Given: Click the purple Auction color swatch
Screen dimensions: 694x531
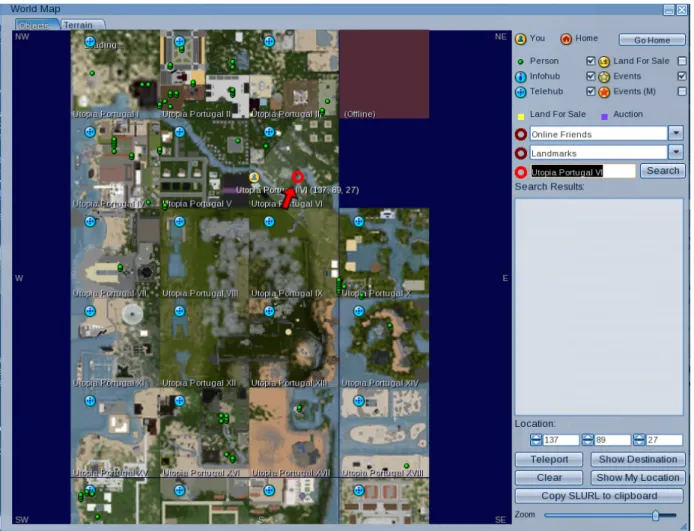Looking at the screenshot, I should pyautogui.click(x=604, y=117).
